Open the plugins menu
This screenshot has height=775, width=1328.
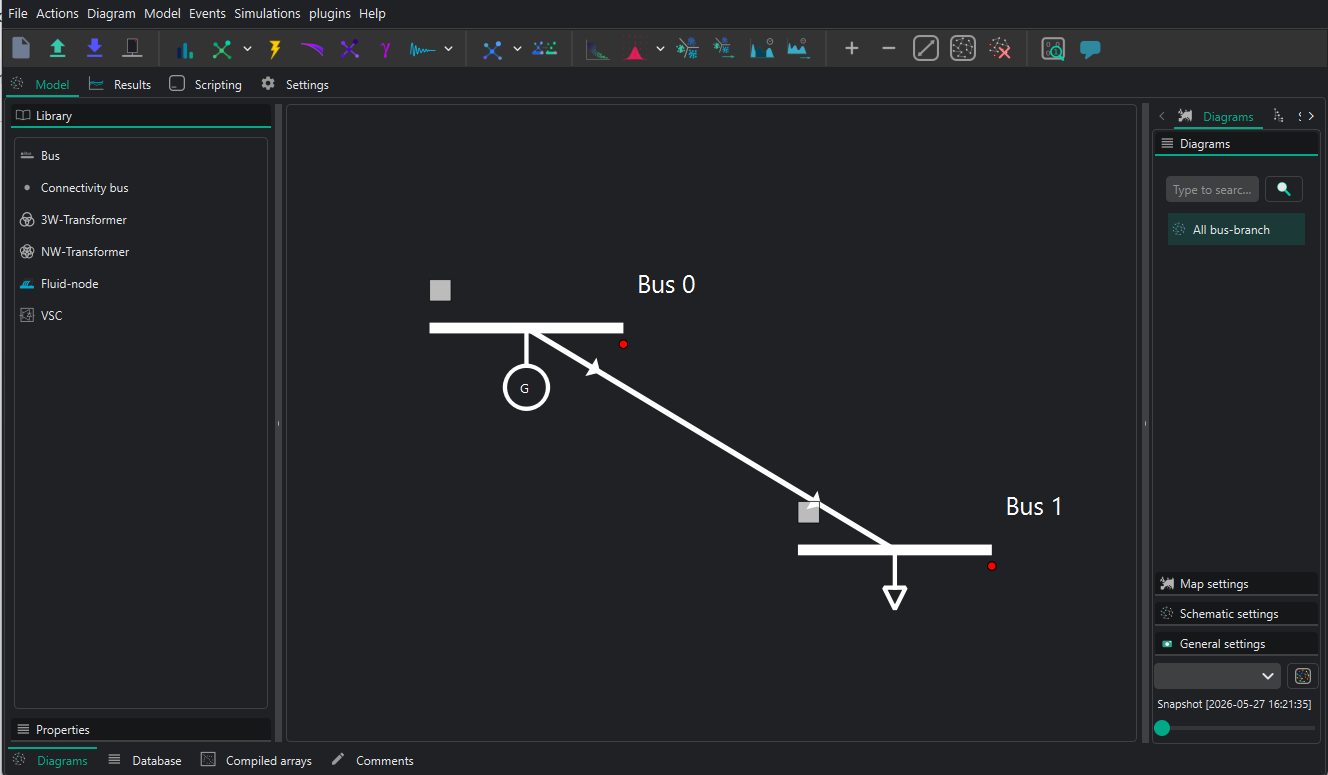pos(330,13)
